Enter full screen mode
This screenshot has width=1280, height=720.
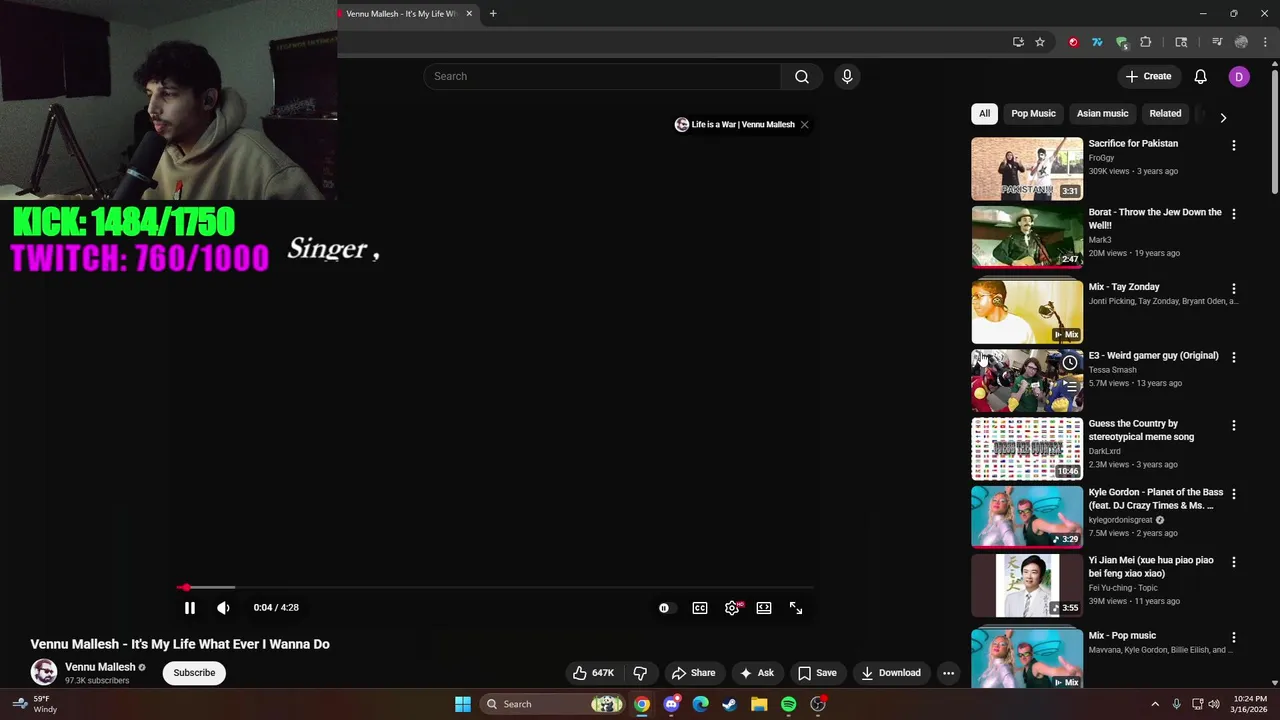pos(796,608)
